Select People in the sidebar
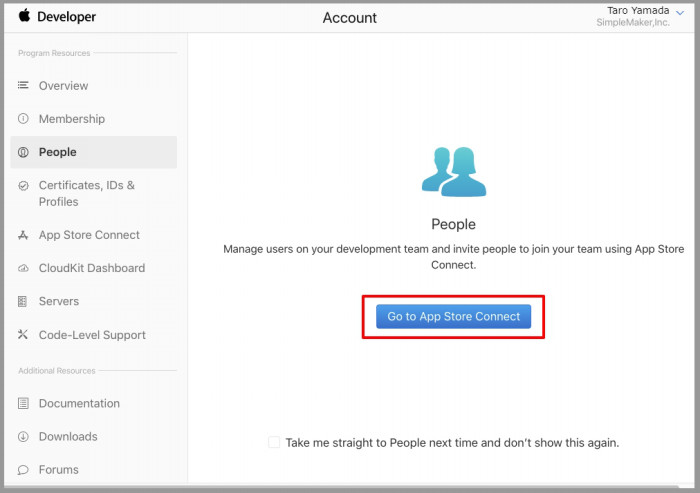This screenshot has height=493, width=700. [x=93, y=152]
